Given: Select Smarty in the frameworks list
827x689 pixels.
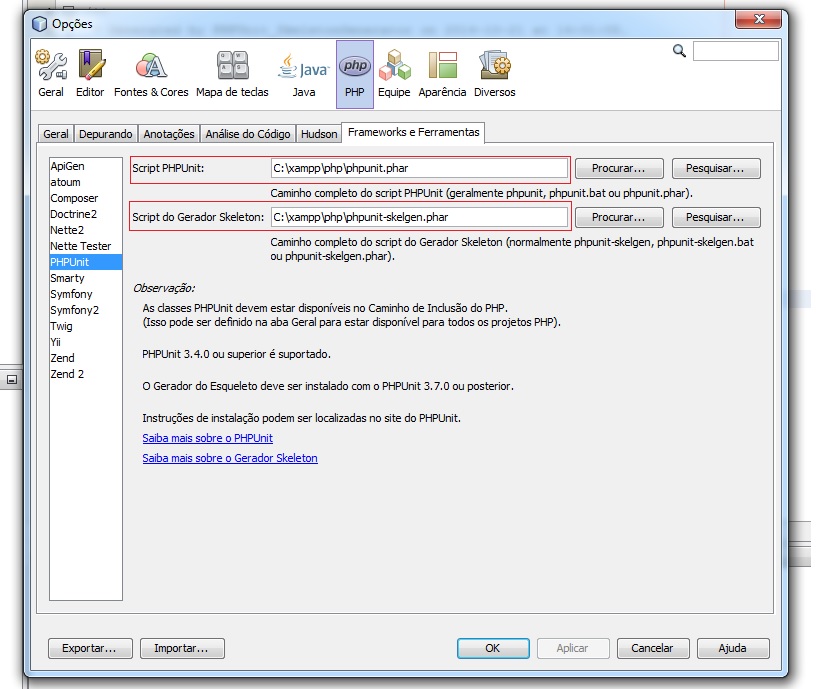Looking at the screenshot, I should tap(85, 278).
